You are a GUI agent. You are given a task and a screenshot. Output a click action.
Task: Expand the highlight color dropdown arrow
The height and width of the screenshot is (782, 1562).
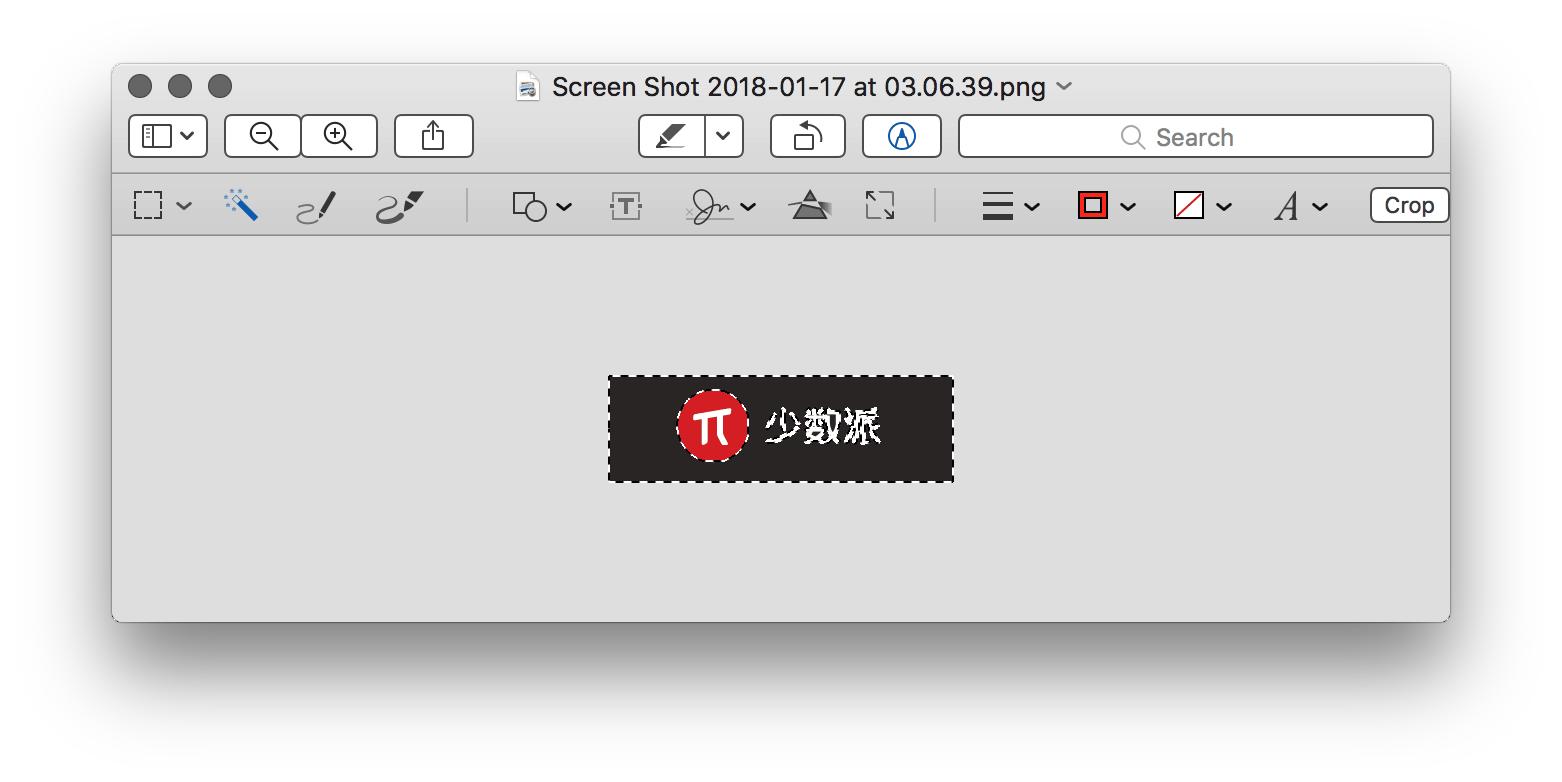coord(724,136)
